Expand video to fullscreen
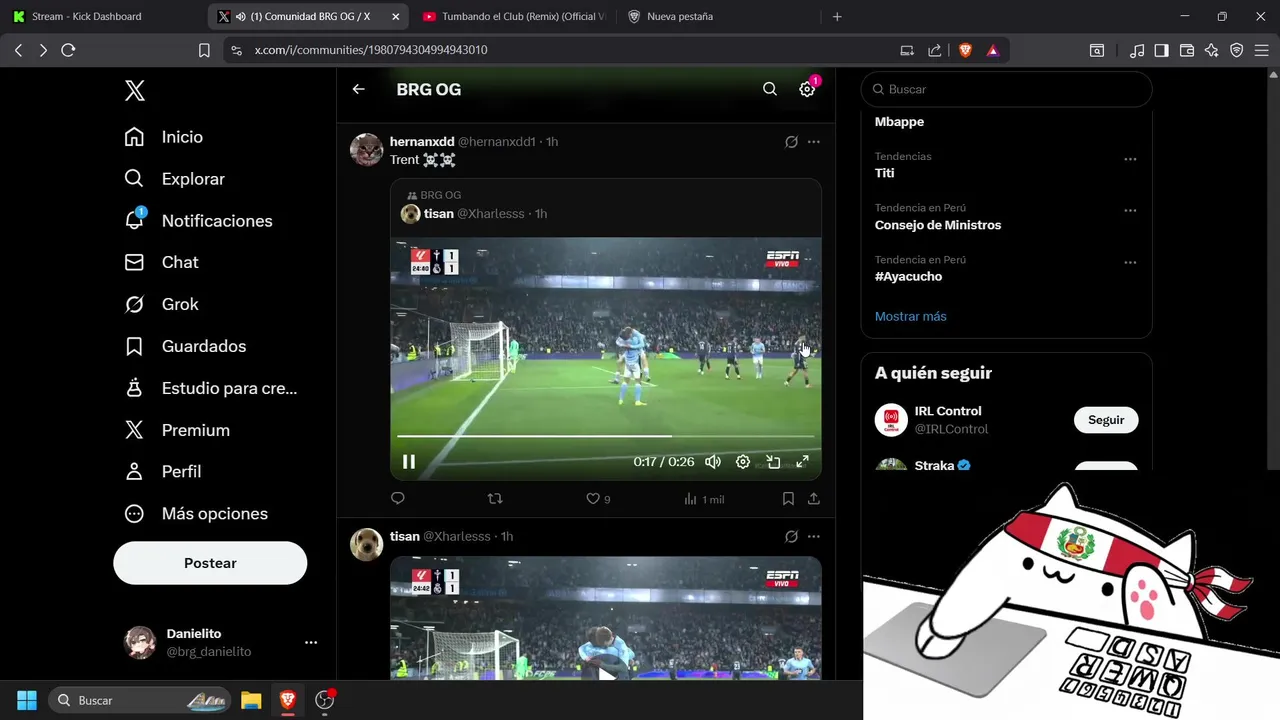The height and width of the screenshot is (720, 1280). [802, 461]
